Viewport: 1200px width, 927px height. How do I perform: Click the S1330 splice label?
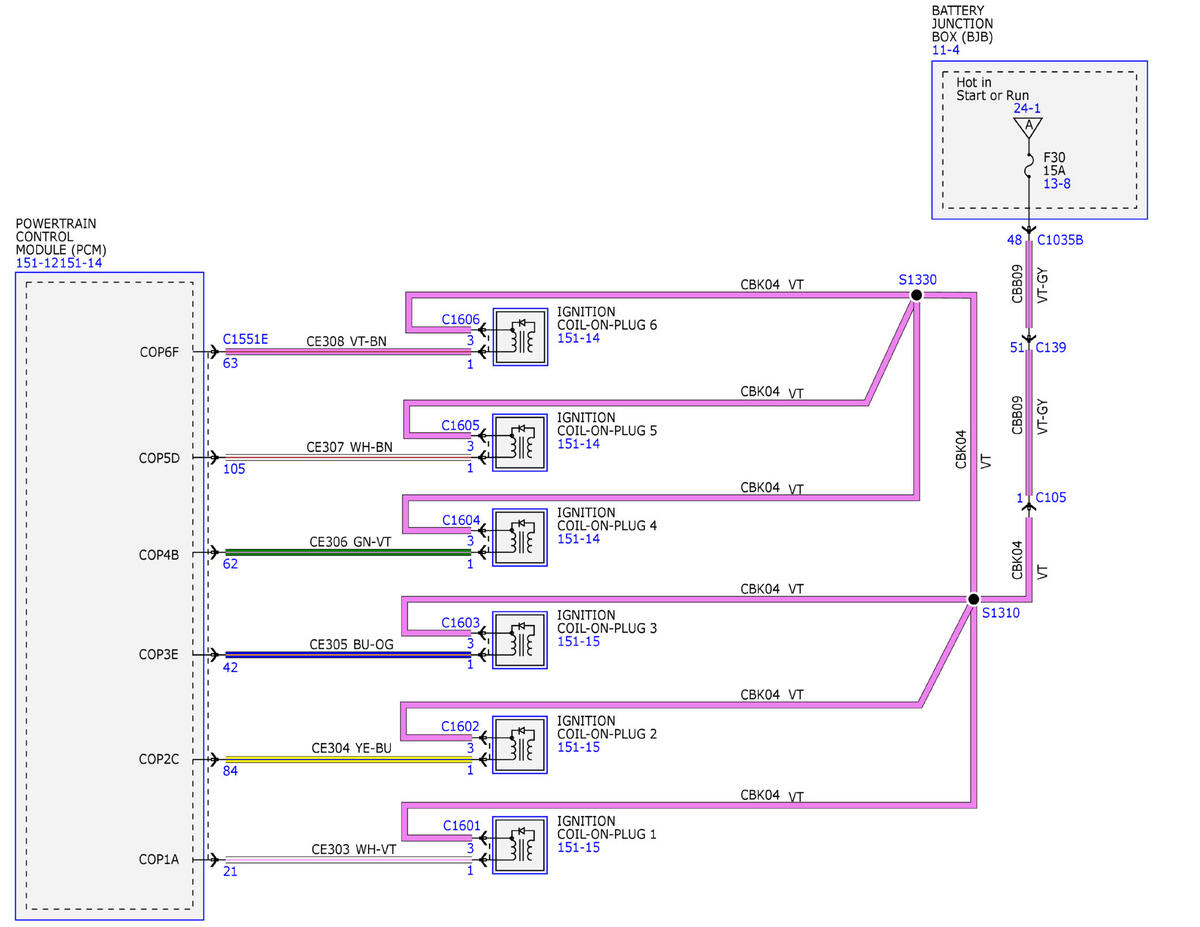(917, 280)
